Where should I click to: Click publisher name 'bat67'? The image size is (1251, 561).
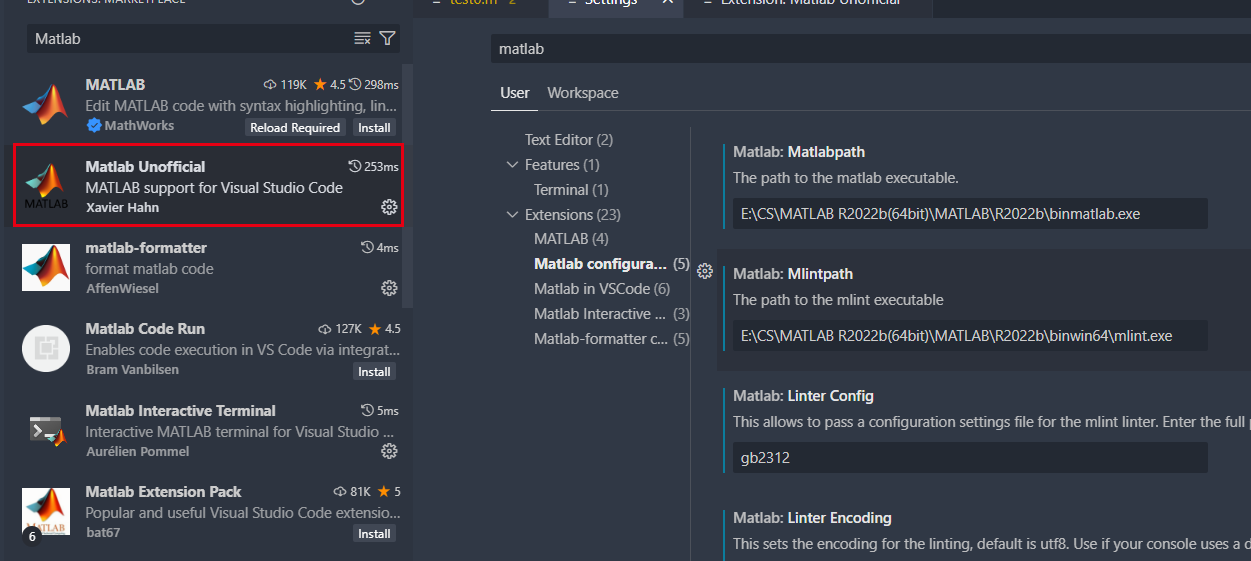[102, 533]
